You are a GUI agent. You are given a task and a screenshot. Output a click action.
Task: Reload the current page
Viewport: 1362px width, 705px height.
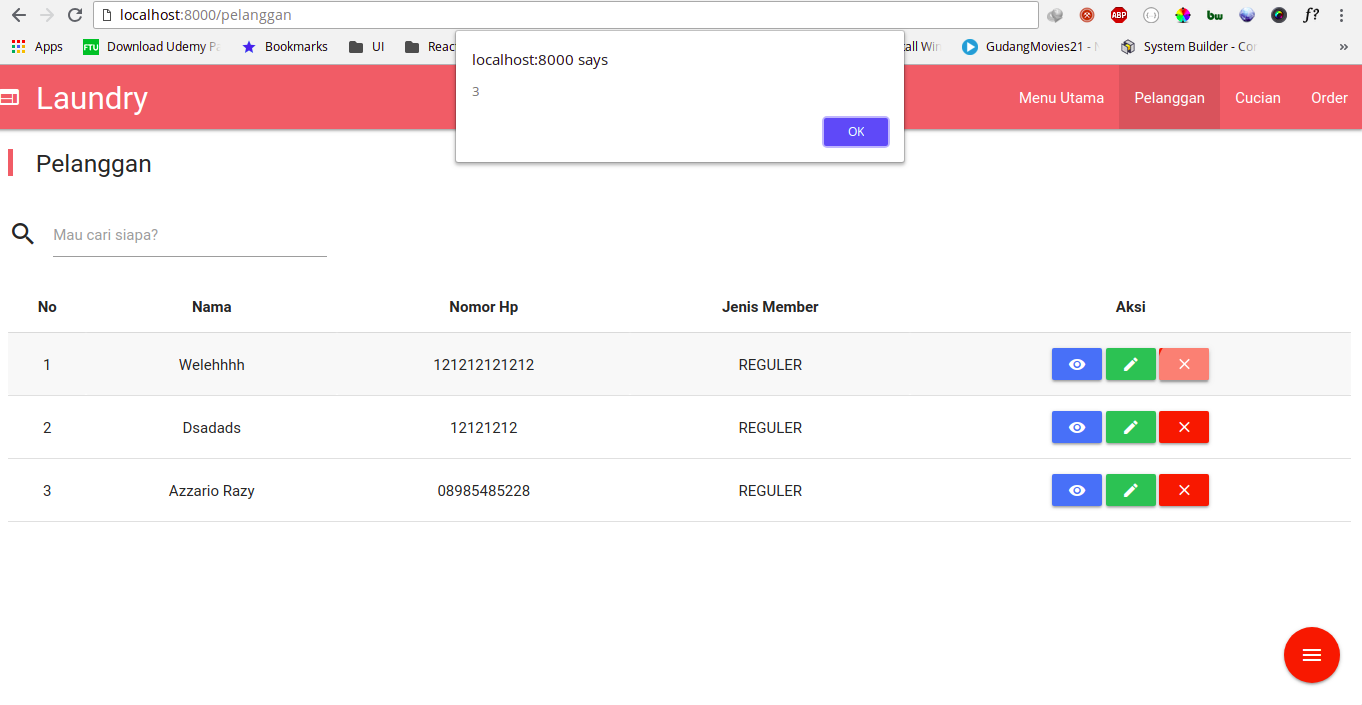point(75,15)
